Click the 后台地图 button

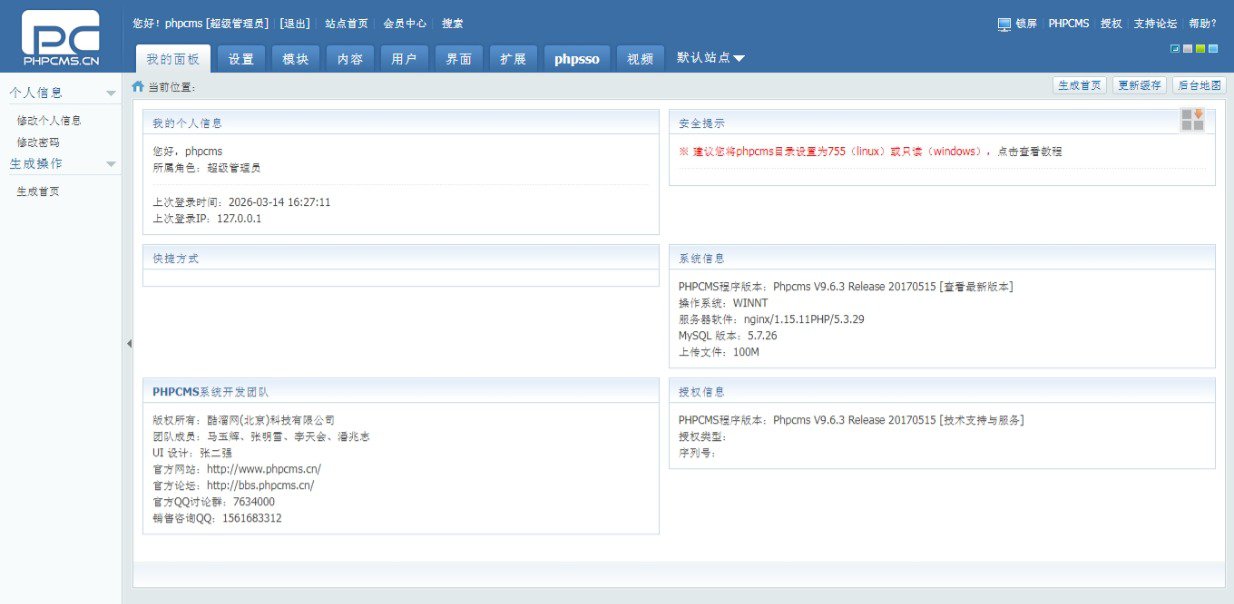tap(1199, 86)
